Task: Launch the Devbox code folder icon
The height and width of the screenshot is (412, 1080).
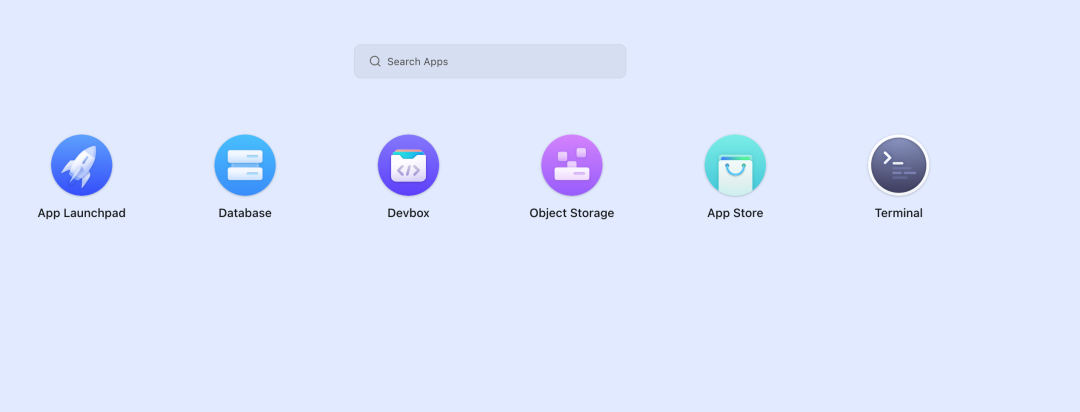Action: point(408,165)
